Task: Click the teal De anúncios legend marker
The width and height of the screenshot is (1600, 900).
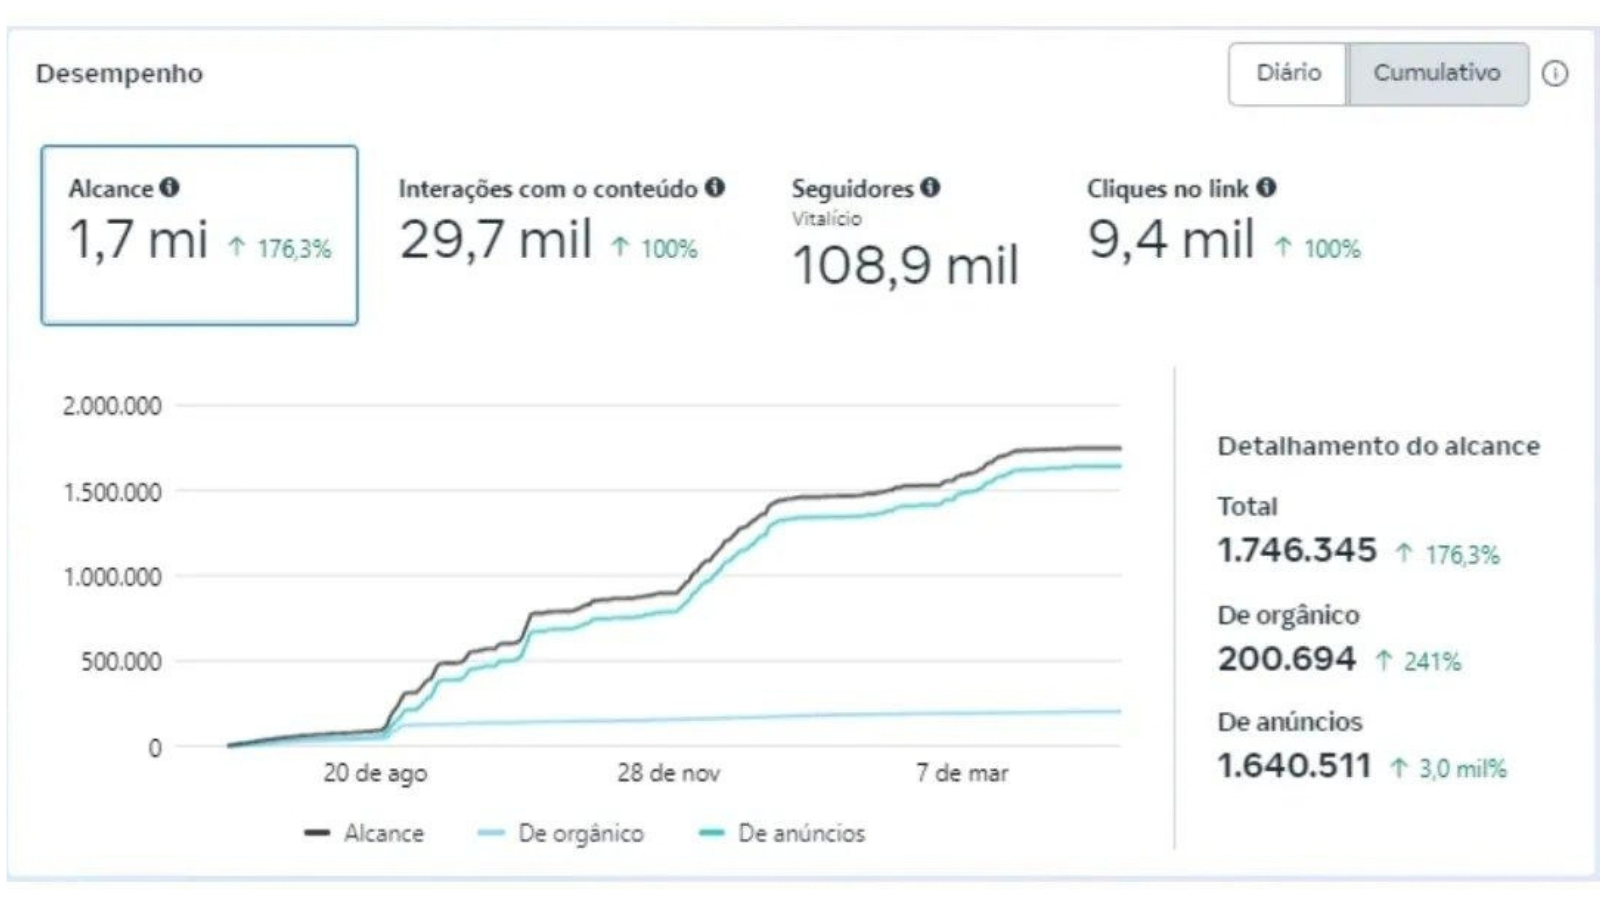Action: click(711, 833)
